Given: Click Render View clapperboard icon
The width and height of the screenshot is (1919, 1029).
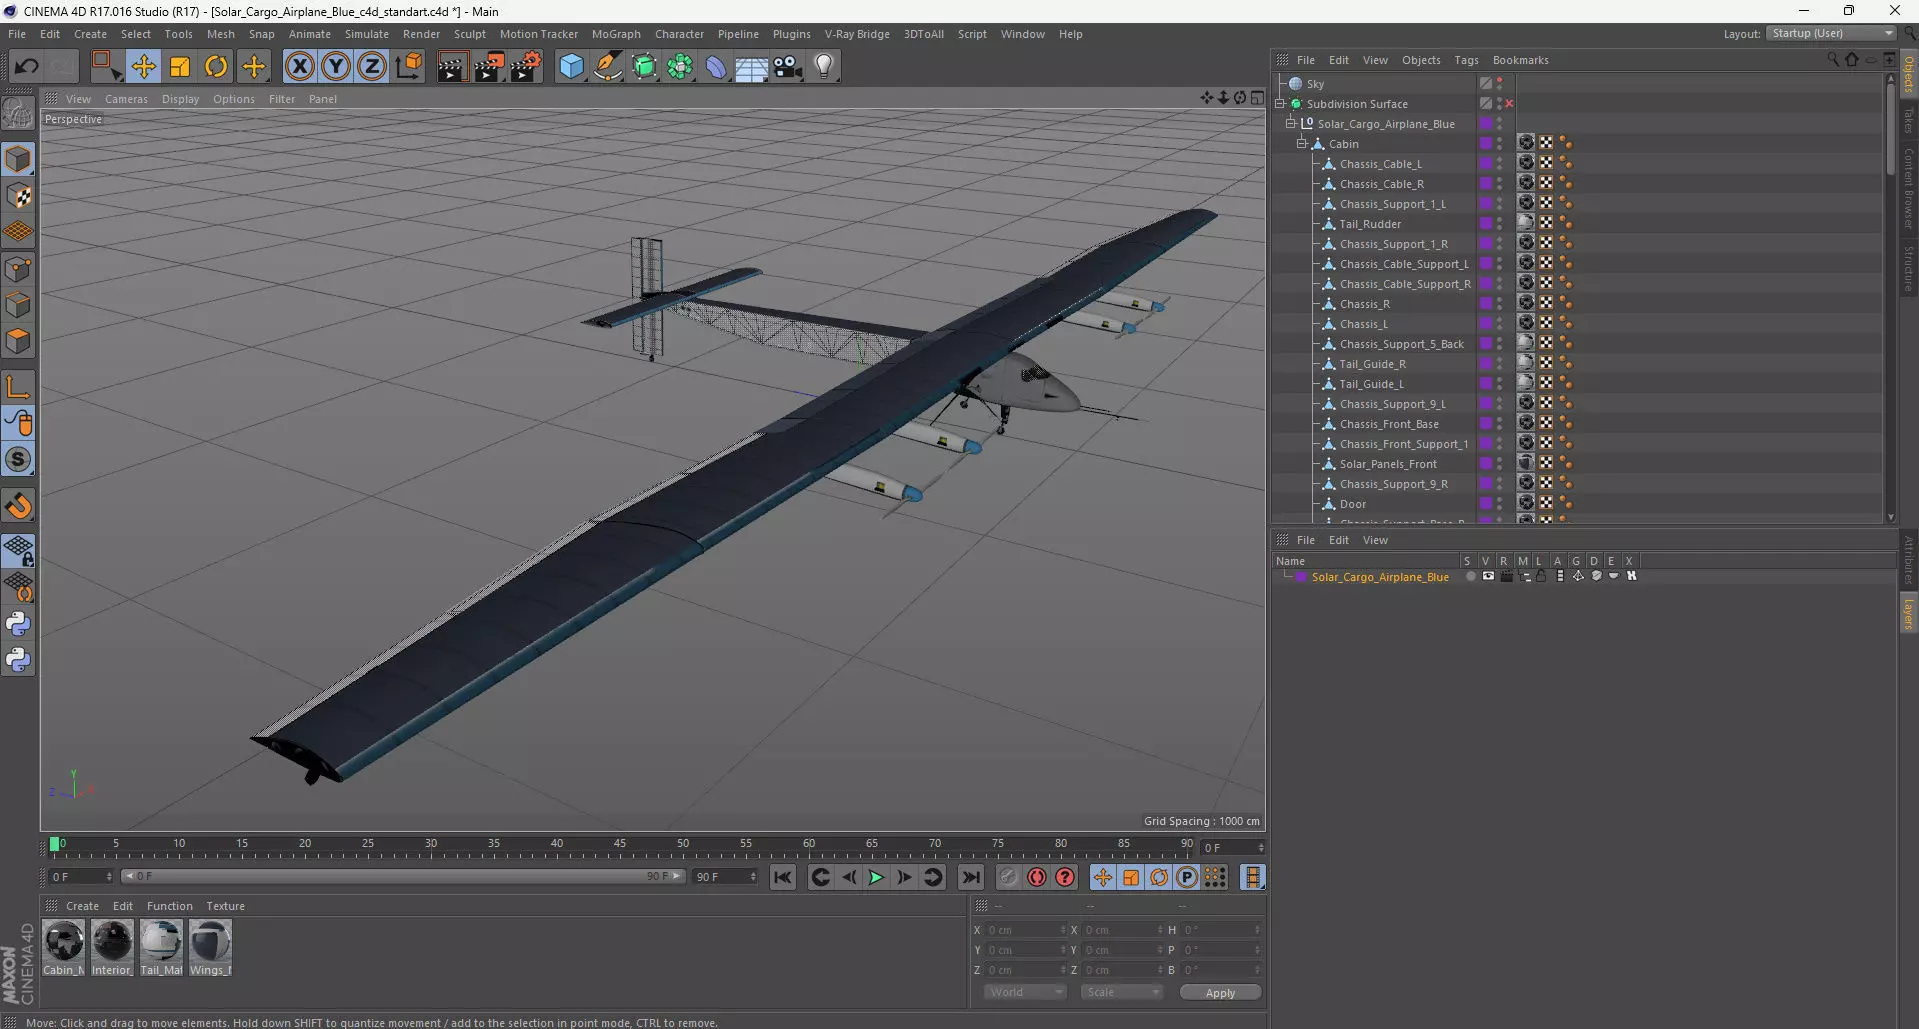Looking at the screenshot, I should point(452,67).
